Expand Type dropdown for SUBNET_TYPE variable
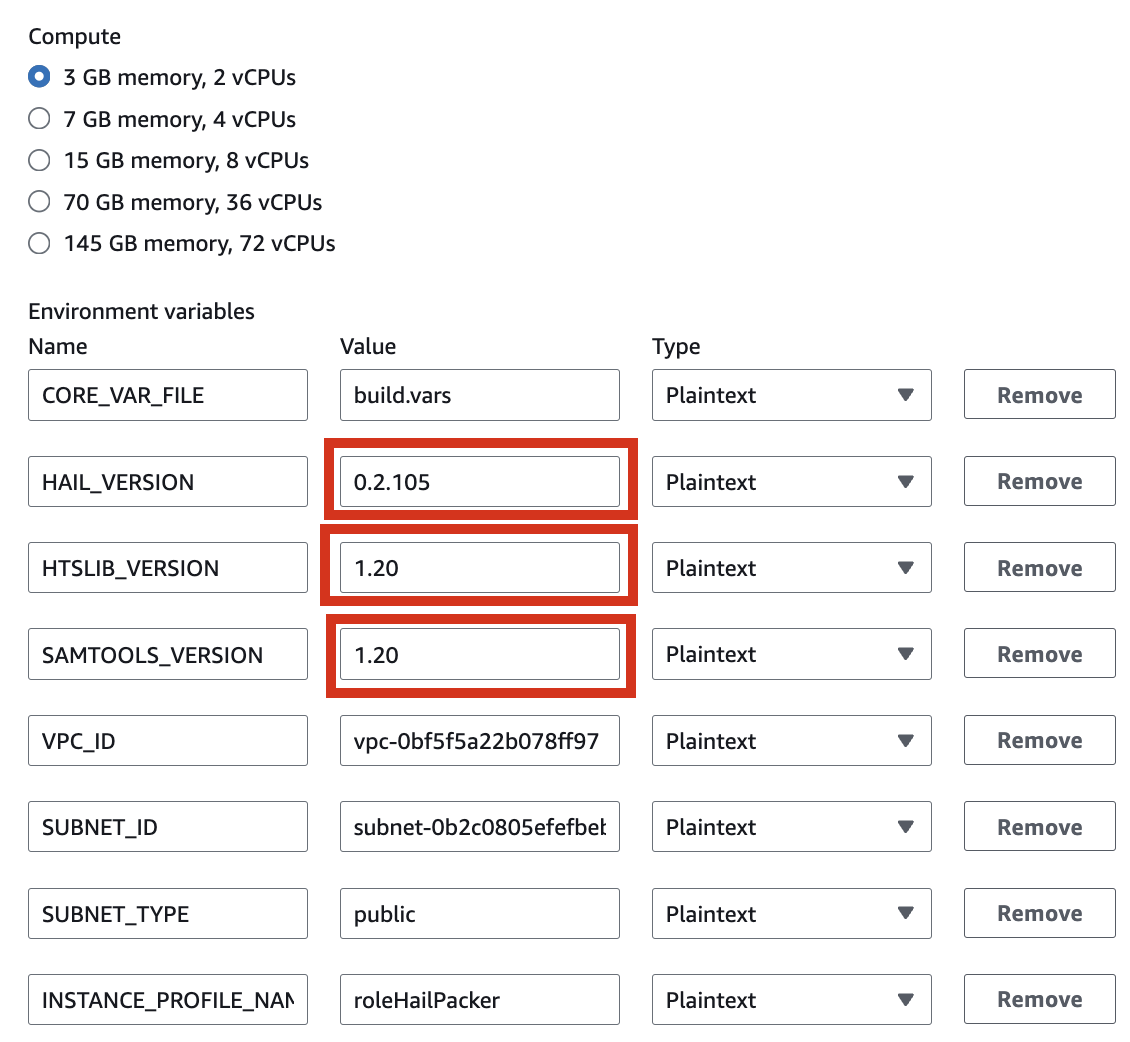The image size is (1130, 1042). pyautogui.click(x=791, y=914)
